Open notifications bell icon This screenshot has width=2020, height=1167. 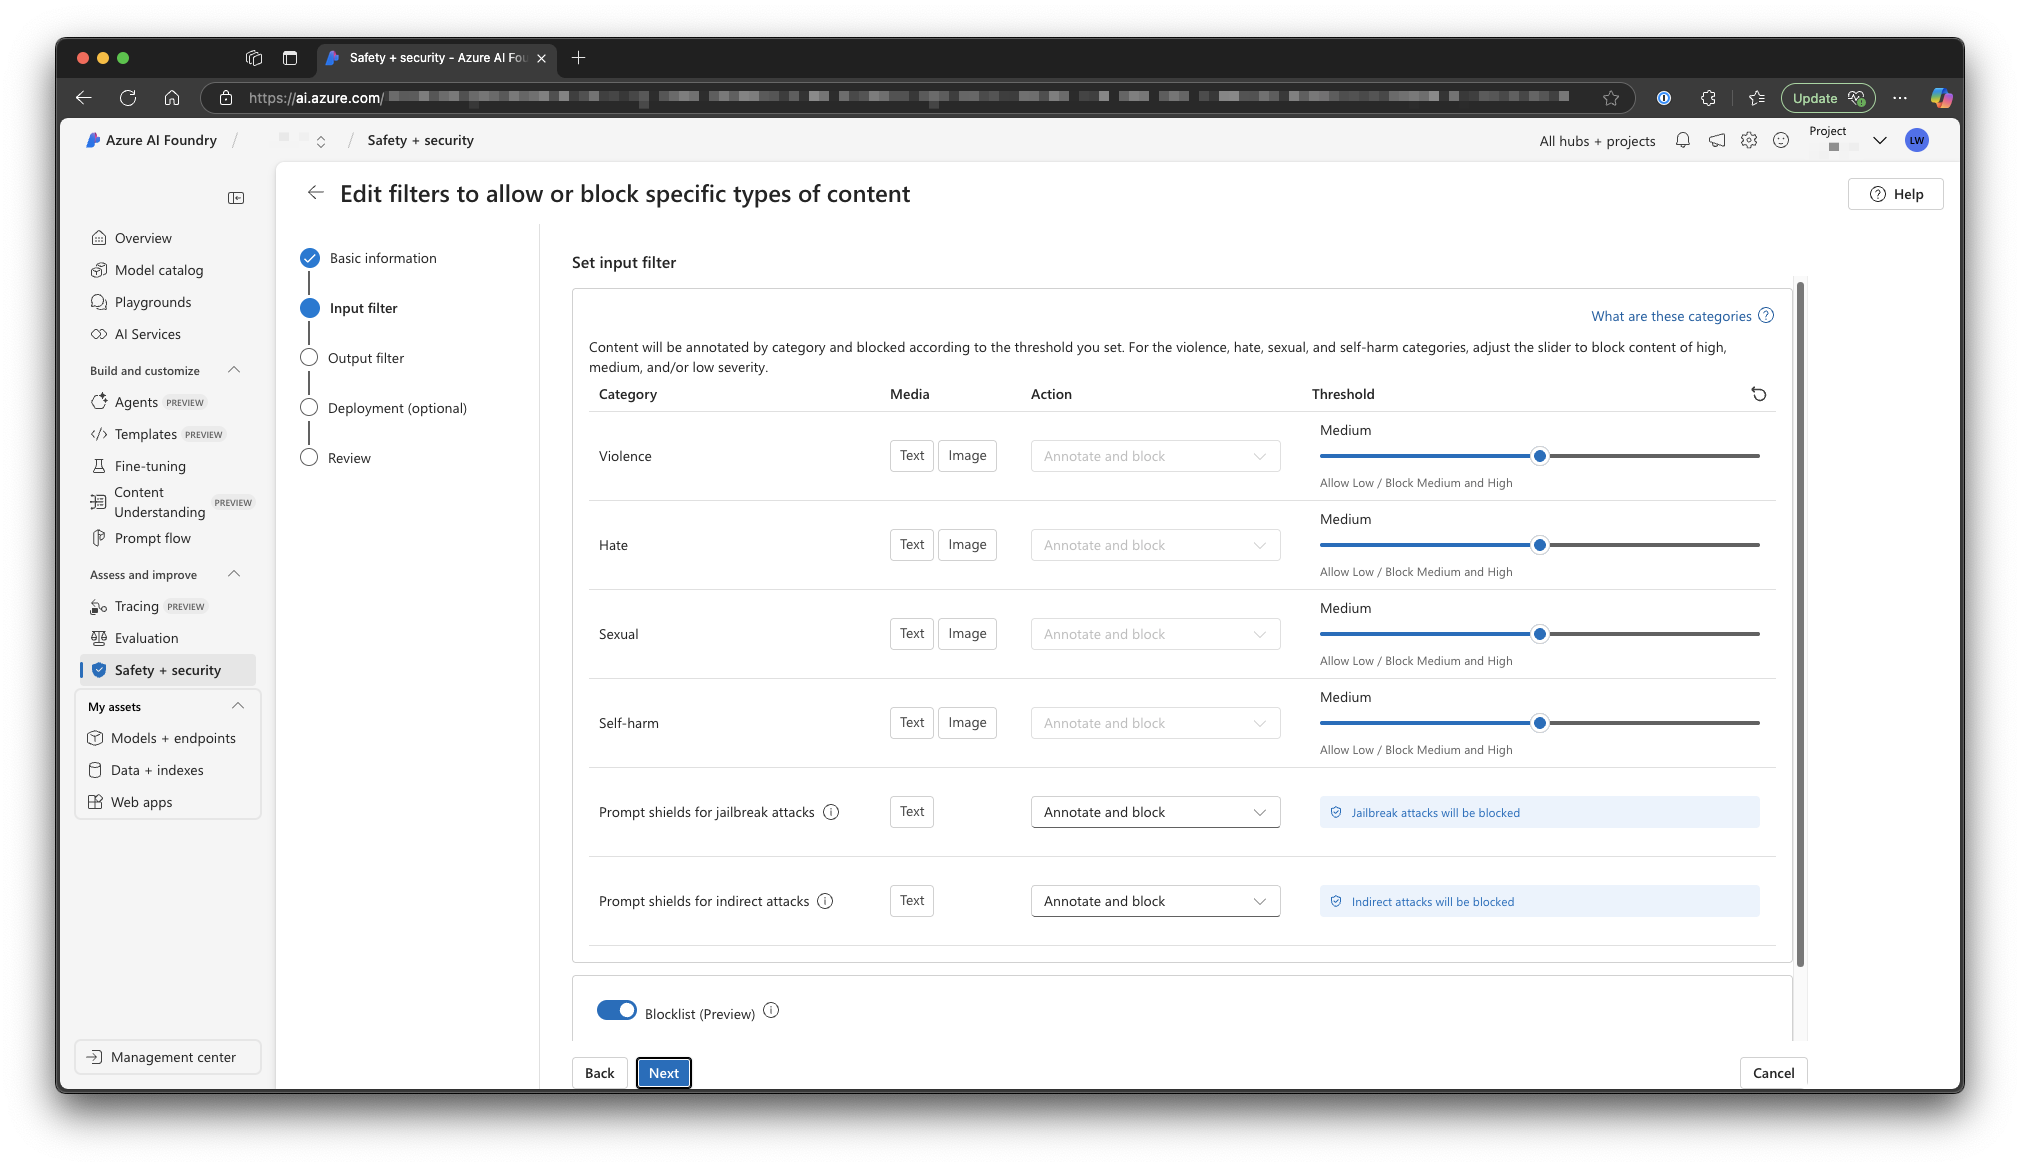(x=1683, y=141)
